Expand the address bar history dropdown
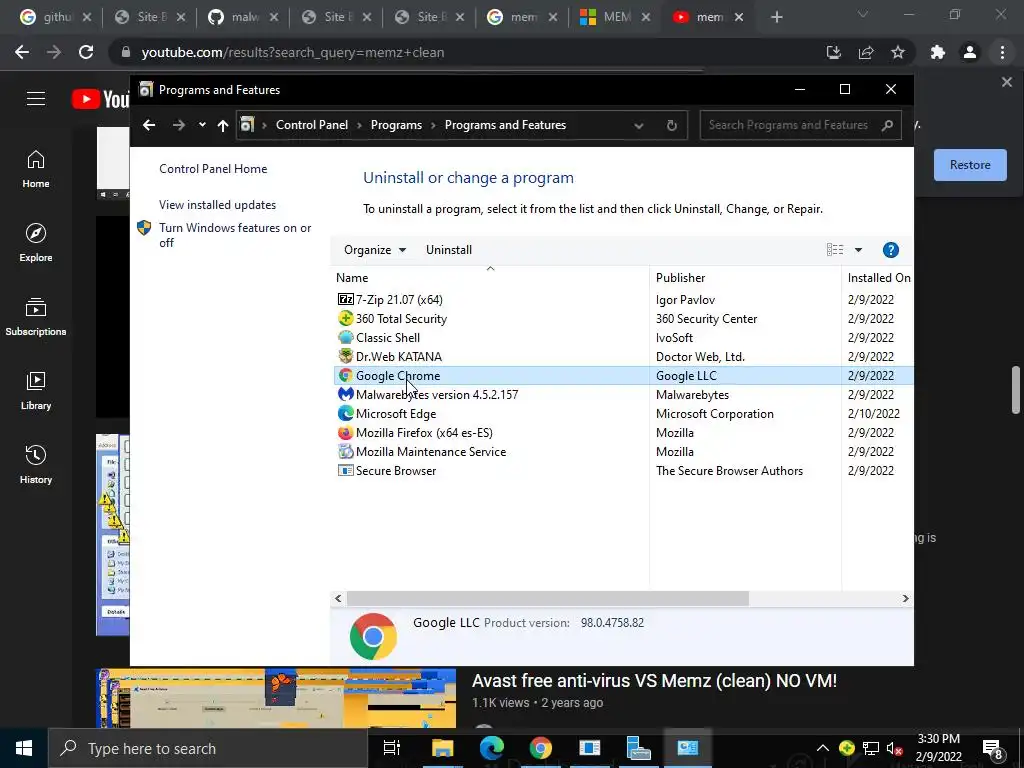Image resolution: width=1024 pixels, height=768 pixels. tap(639, 125)
